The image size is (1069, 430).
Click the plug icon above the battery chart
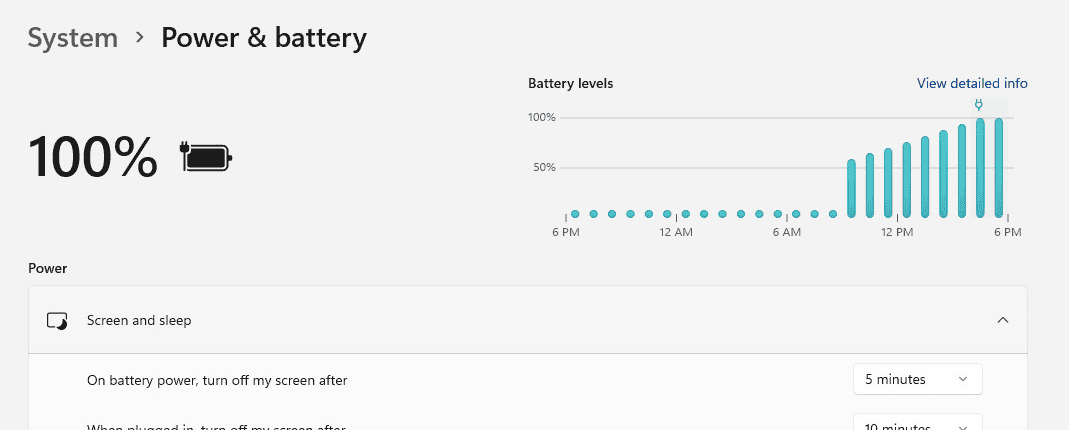(979, 105)
